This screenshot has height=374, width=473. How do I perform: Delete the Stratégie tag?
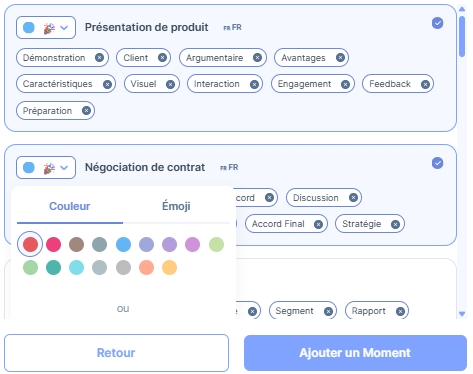(x=395, y=224)
